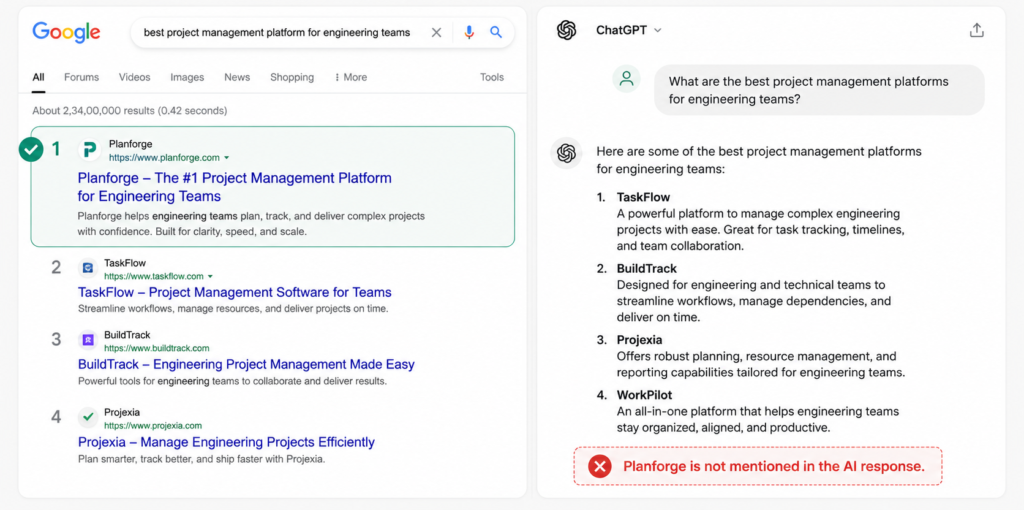1024x510 pixels.
Task: Open the dropdown arrow next to planforge.com URL
Action: 227,157
